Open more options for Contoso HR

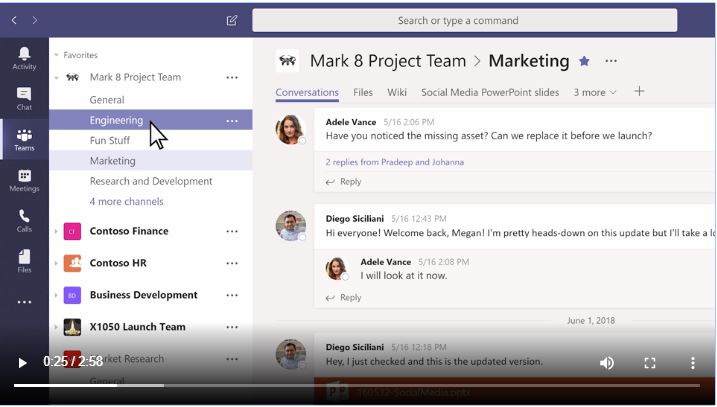[x=232, y=263]
